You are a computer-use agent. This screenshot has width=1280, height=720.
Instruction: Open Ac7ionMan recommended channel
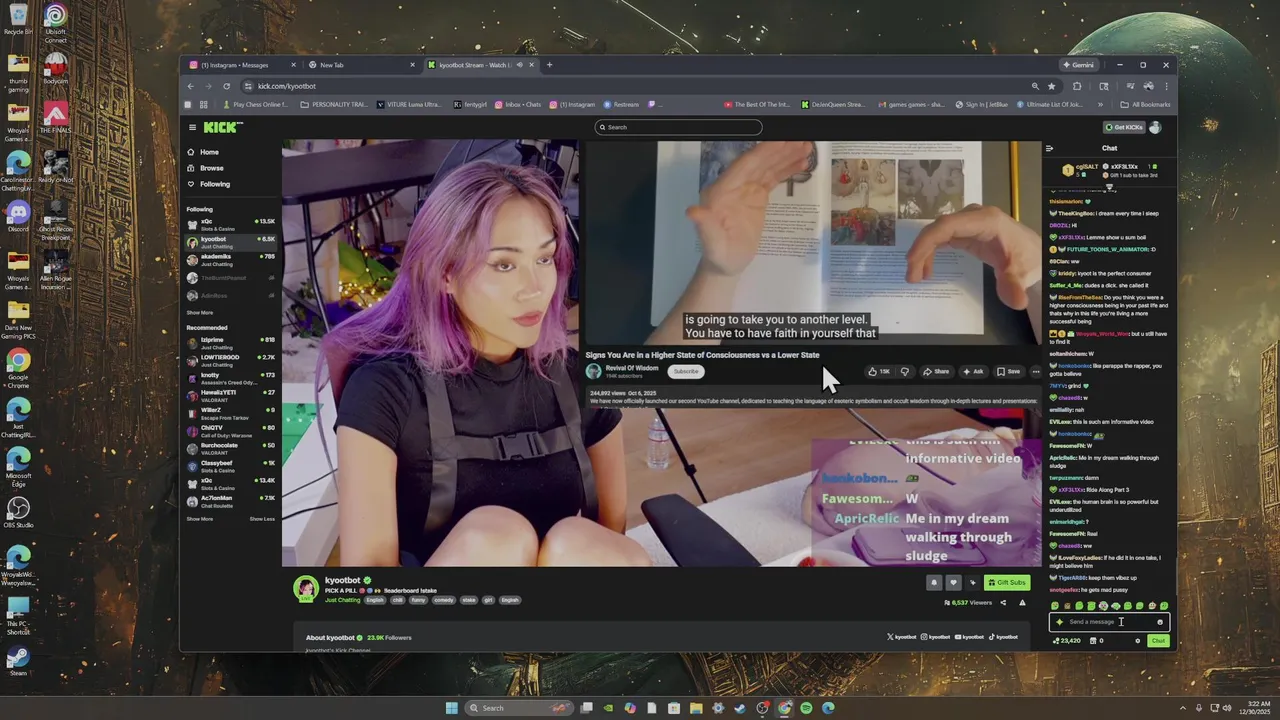click(x=230, y=500)
